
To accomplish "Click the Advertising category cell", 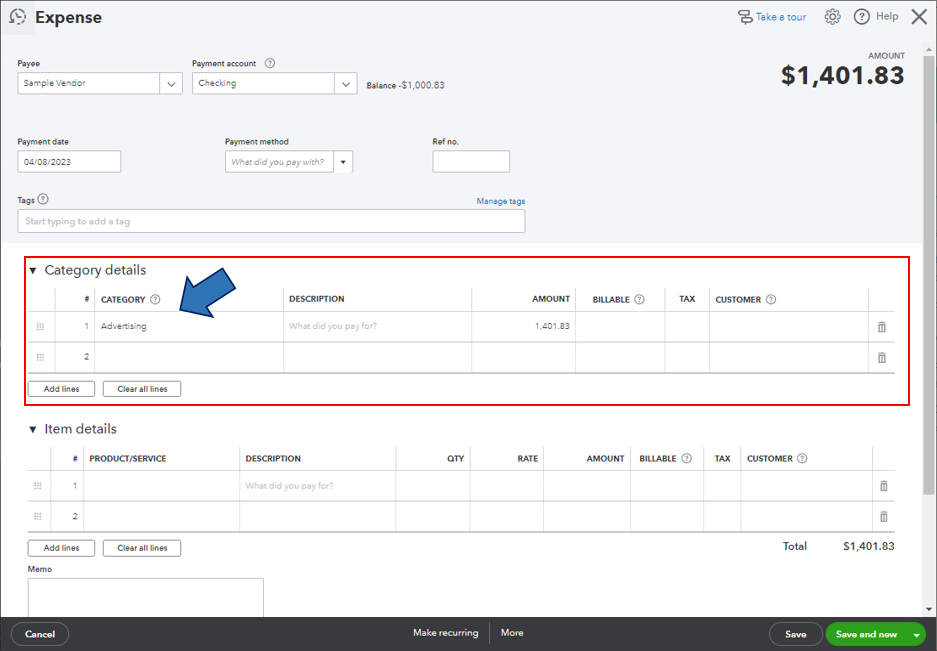I will (x=189, y=326).
